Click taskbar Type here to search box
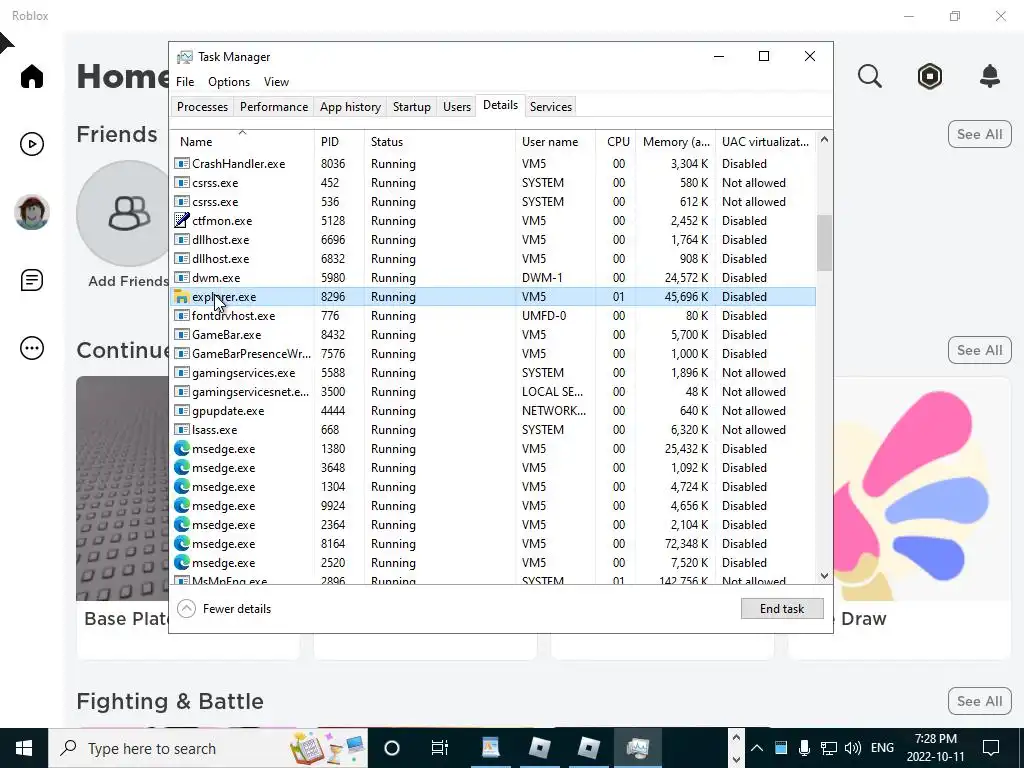Image resolution: width=1024 pixels, height=768 pixels. 208,748
